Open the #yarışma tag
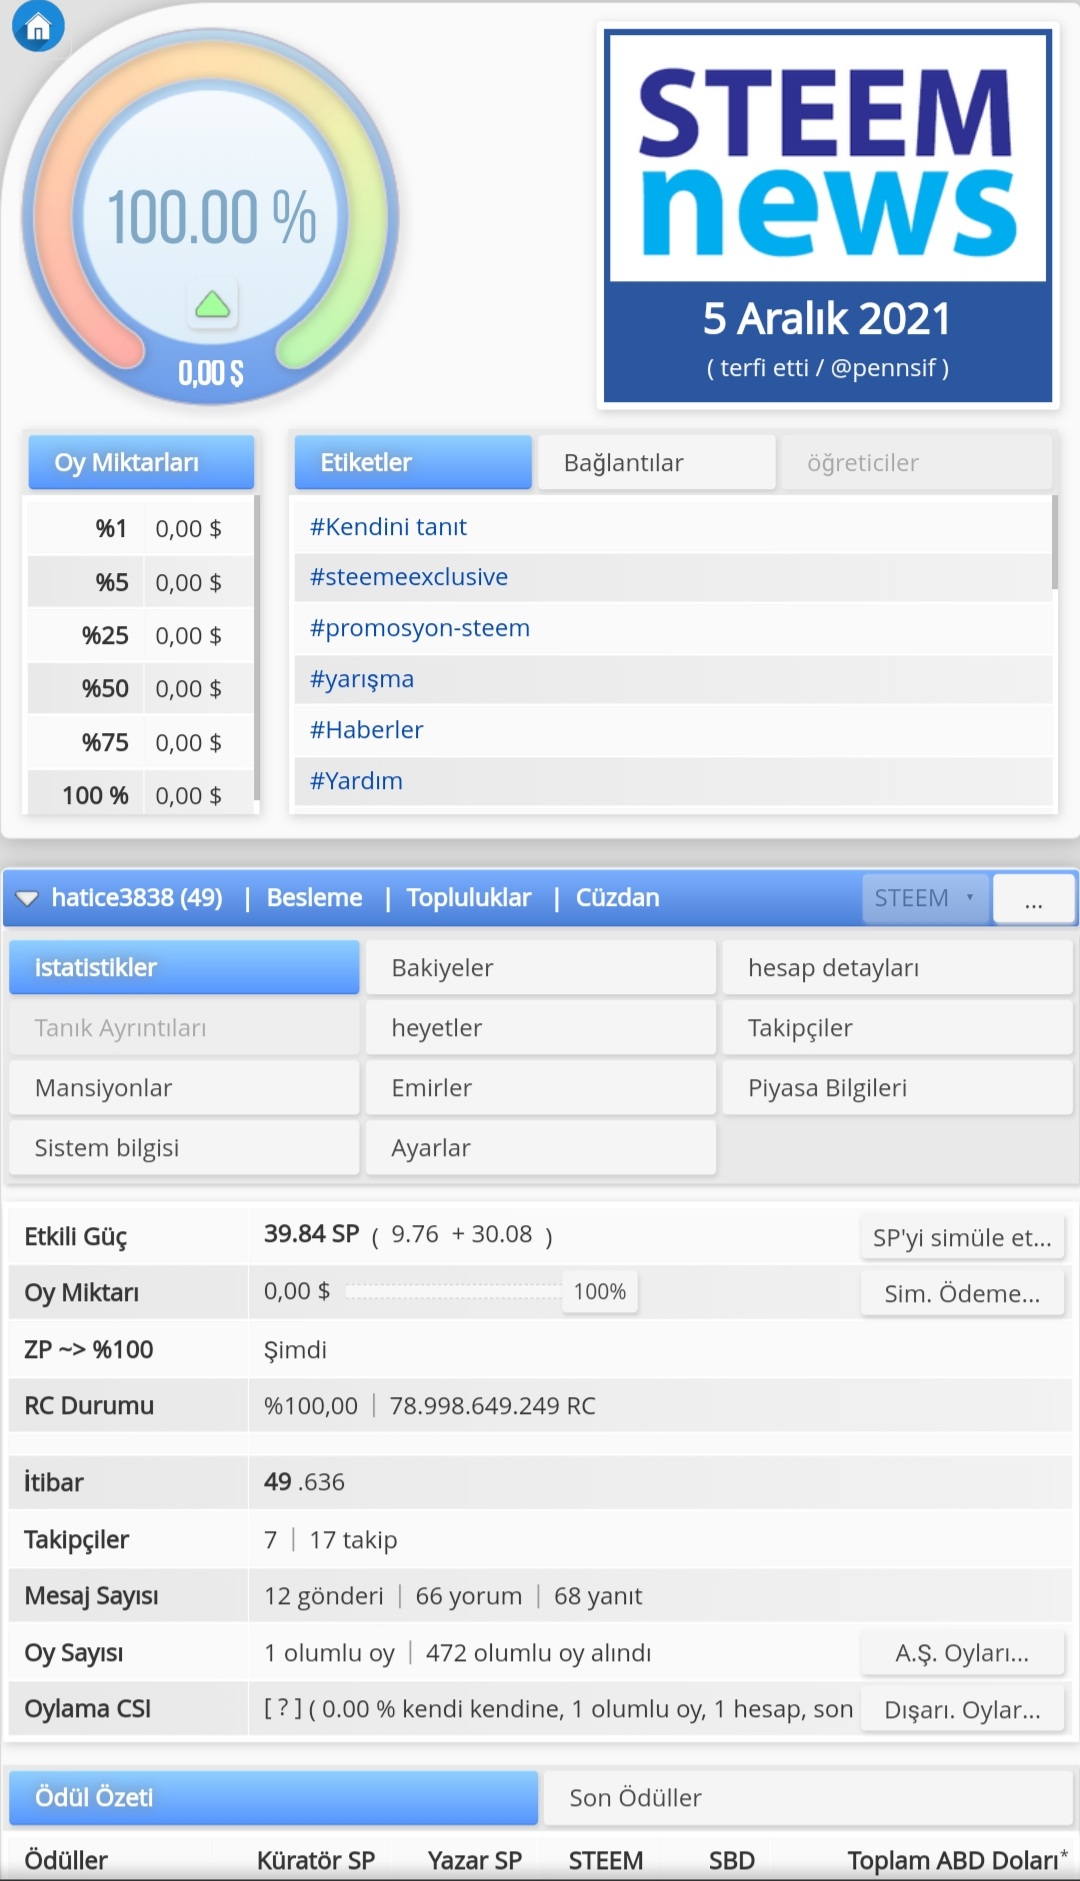 pos(362,679)
